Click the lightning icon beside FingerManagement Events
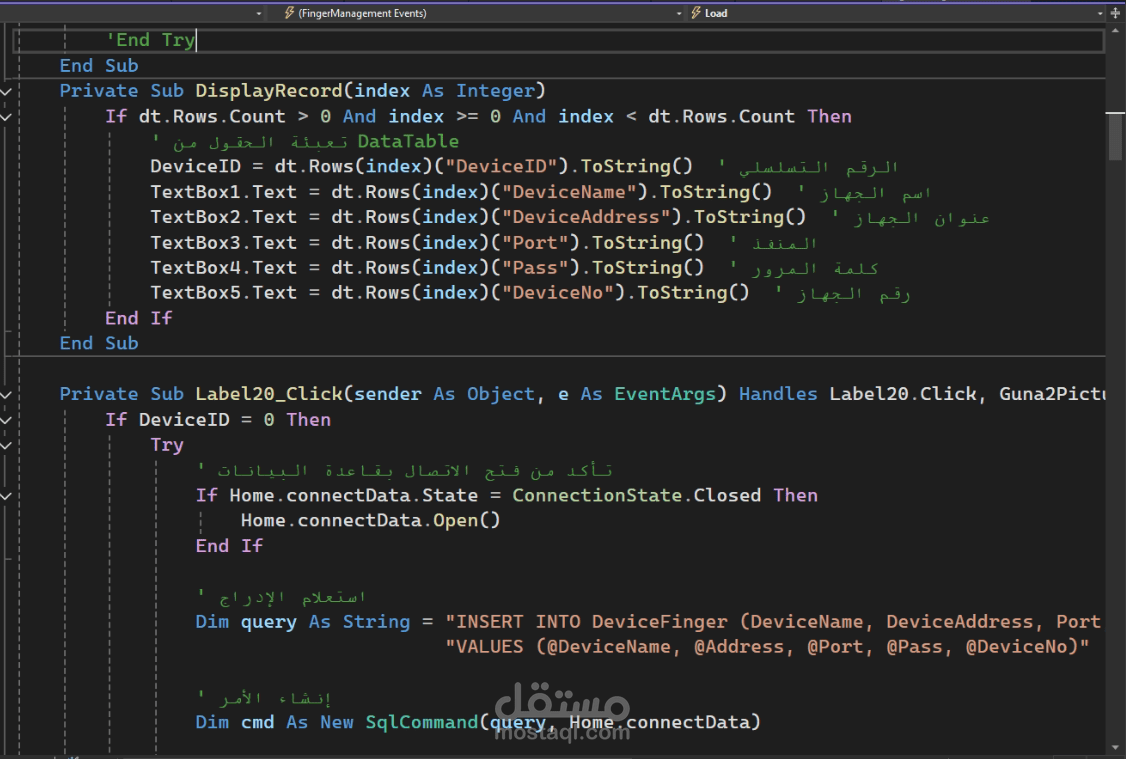Viewport: 1126px width, 759px height. click(289, 13)
